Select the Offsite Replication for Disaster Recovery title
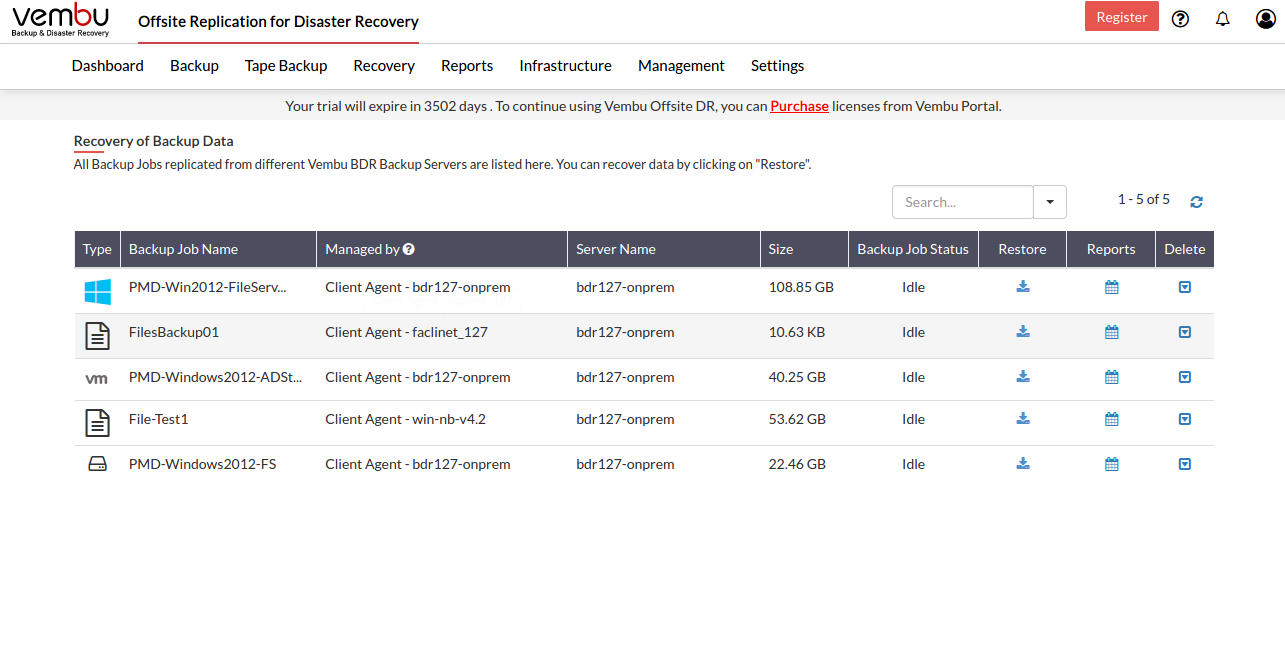 pos(278,22)
